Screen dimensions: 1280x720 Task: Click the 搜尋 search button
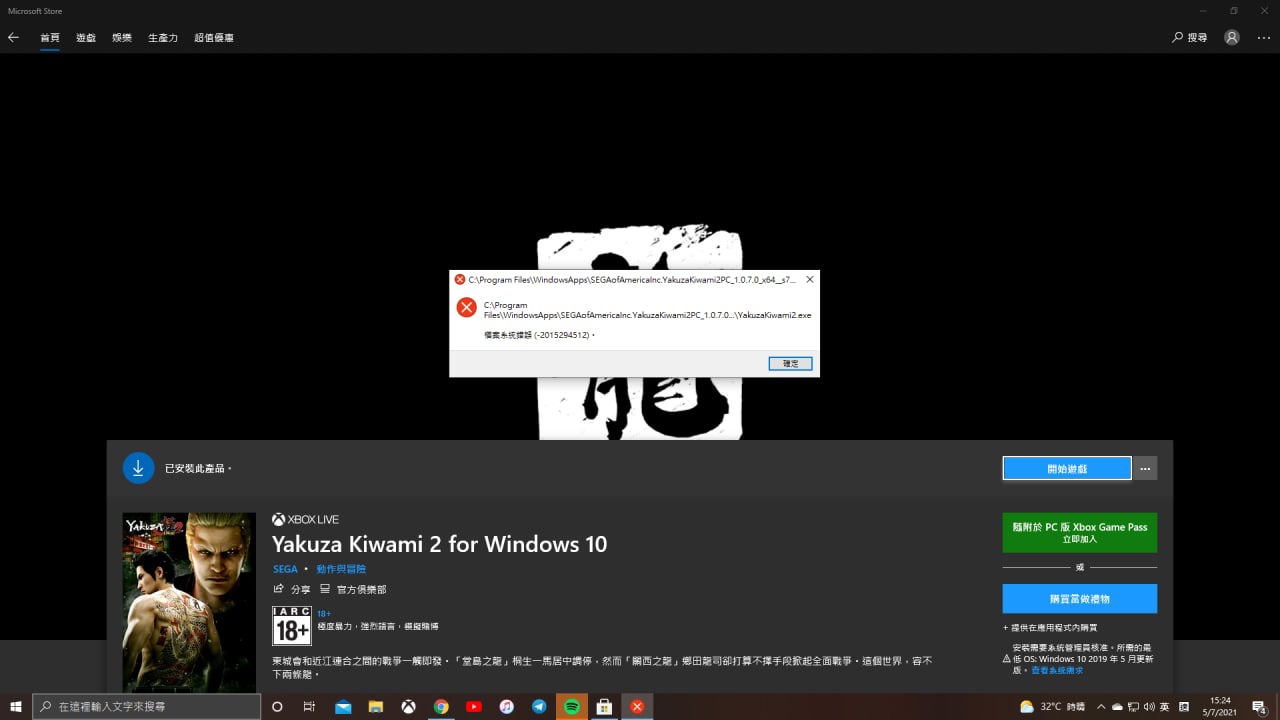1190,37
